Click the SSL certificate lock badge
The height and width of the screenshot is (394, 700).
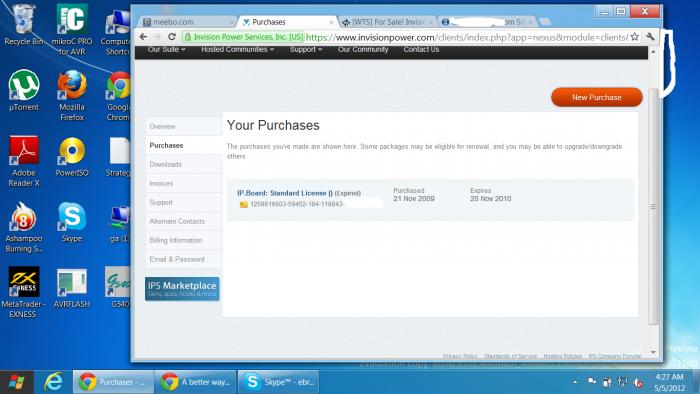(243, 37)
